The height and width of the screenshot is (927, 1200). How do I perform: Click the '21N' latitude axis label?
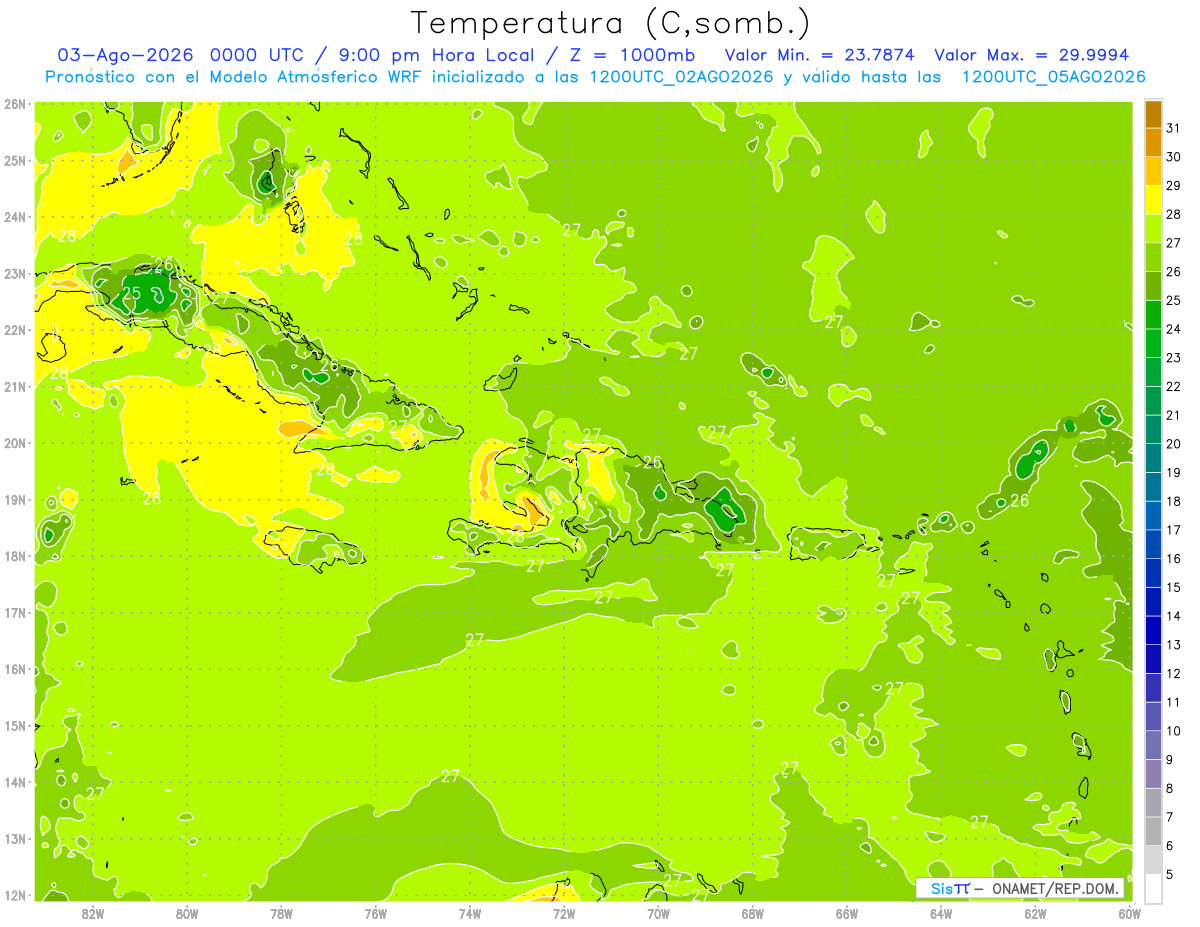15,387
